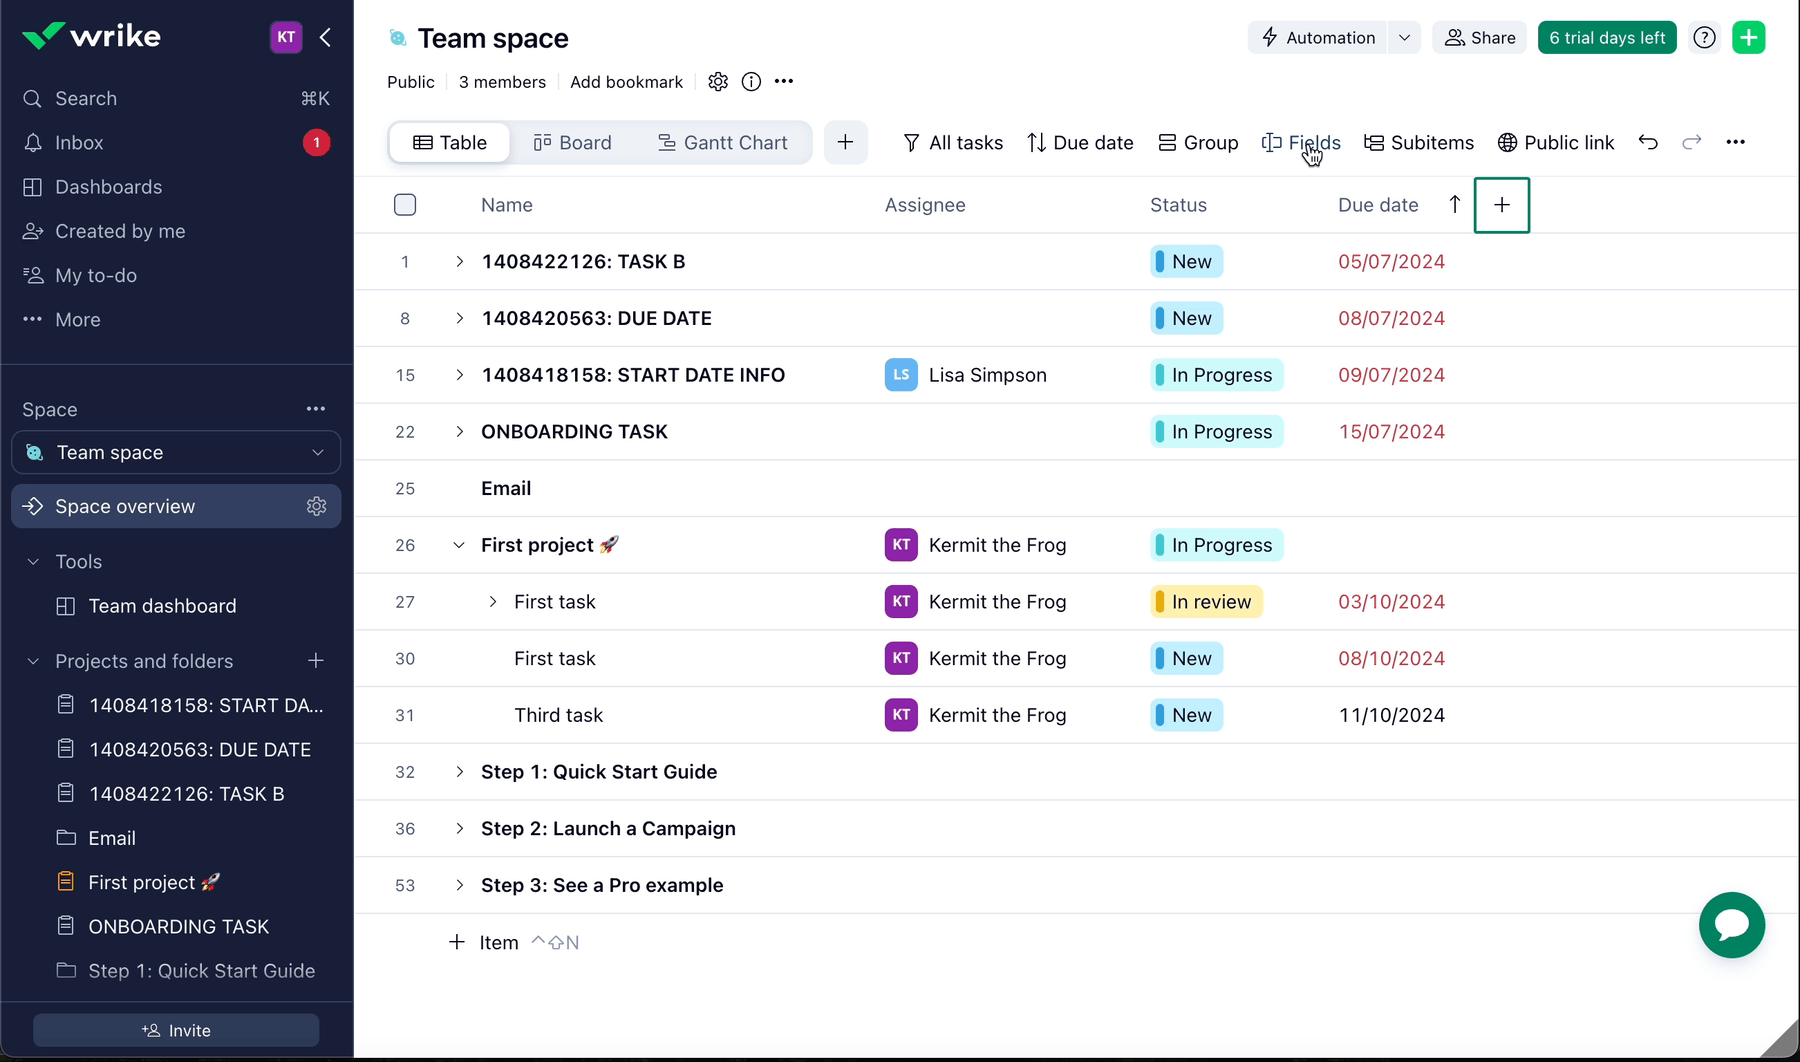Open Space overview settings gear

317,507
